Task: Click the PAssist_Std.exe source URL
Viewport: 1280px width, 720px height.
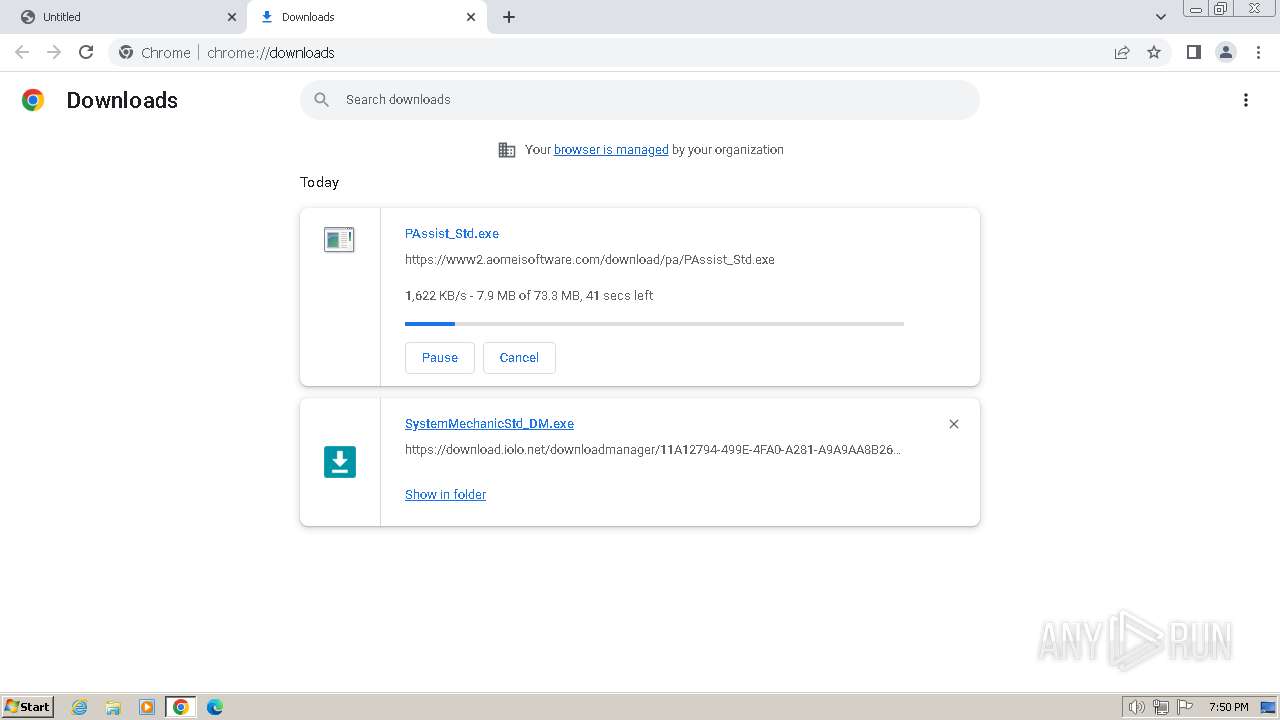Action: point(590,259)
